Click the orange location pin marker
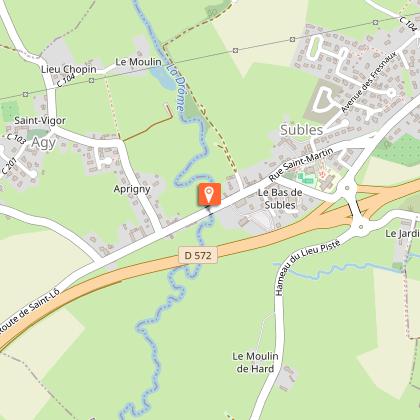Viewport: 420px width, 420px height. (x=209, y=194)
